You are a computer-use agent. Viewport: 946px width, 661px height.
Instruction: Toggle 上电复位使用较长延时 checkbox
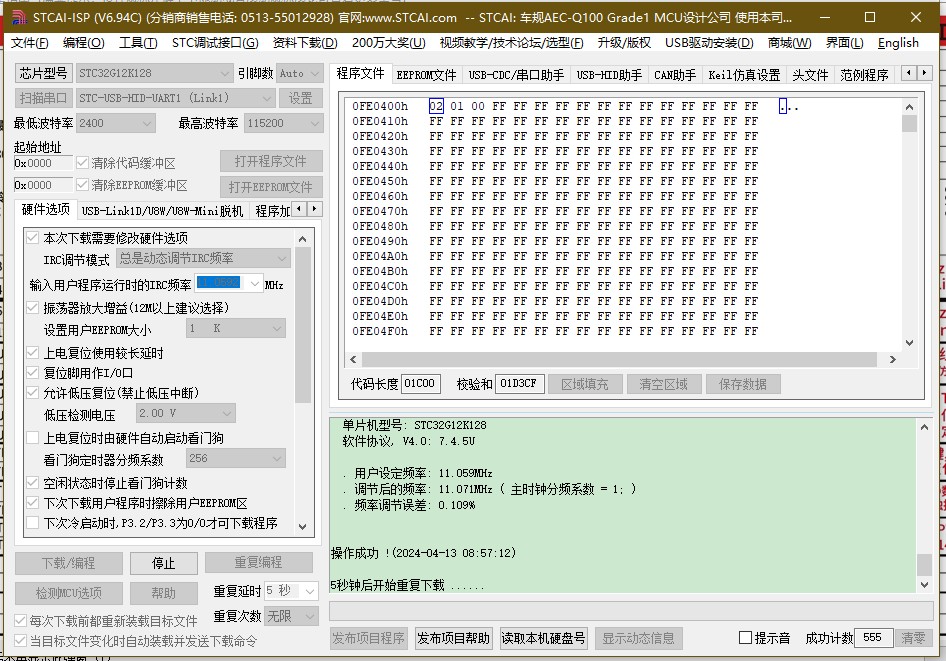pyautogui.click(x=33, y=353)
